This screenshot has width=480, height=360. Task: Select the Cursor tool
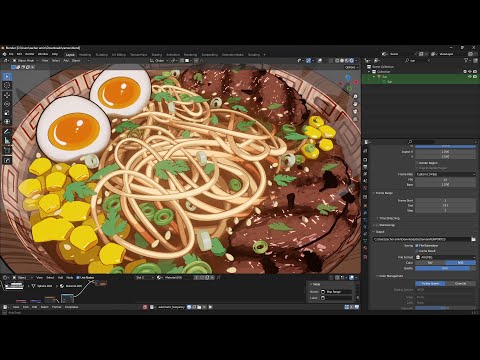[x=7, y=85]
